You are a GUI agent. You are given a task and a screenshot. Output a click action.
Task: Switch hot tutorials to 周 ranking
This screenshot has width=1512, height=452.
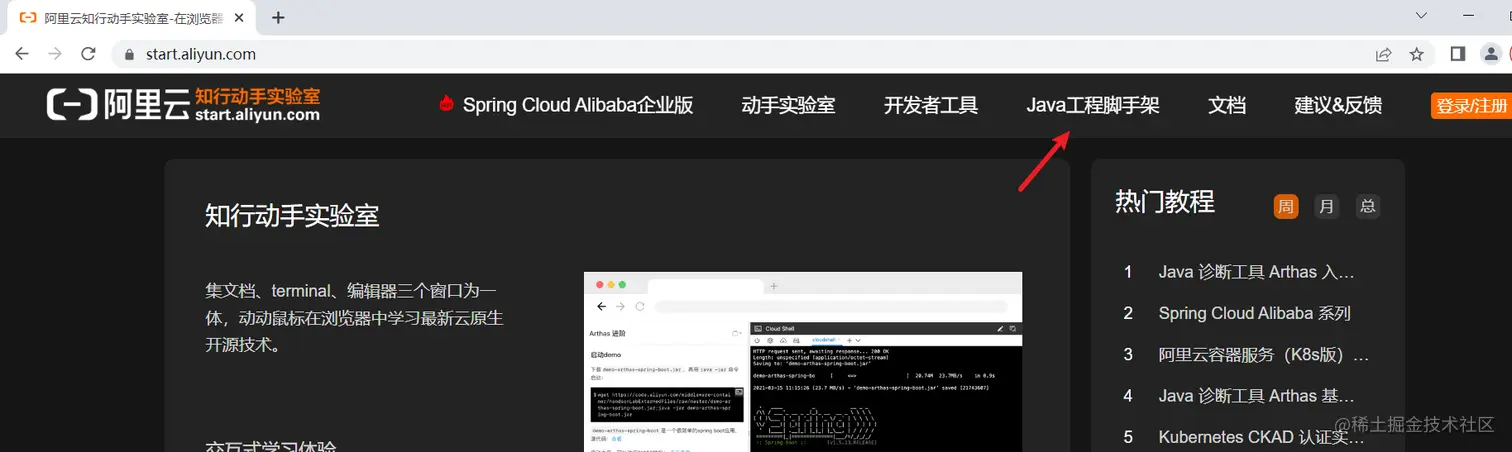coord(1285,207)
